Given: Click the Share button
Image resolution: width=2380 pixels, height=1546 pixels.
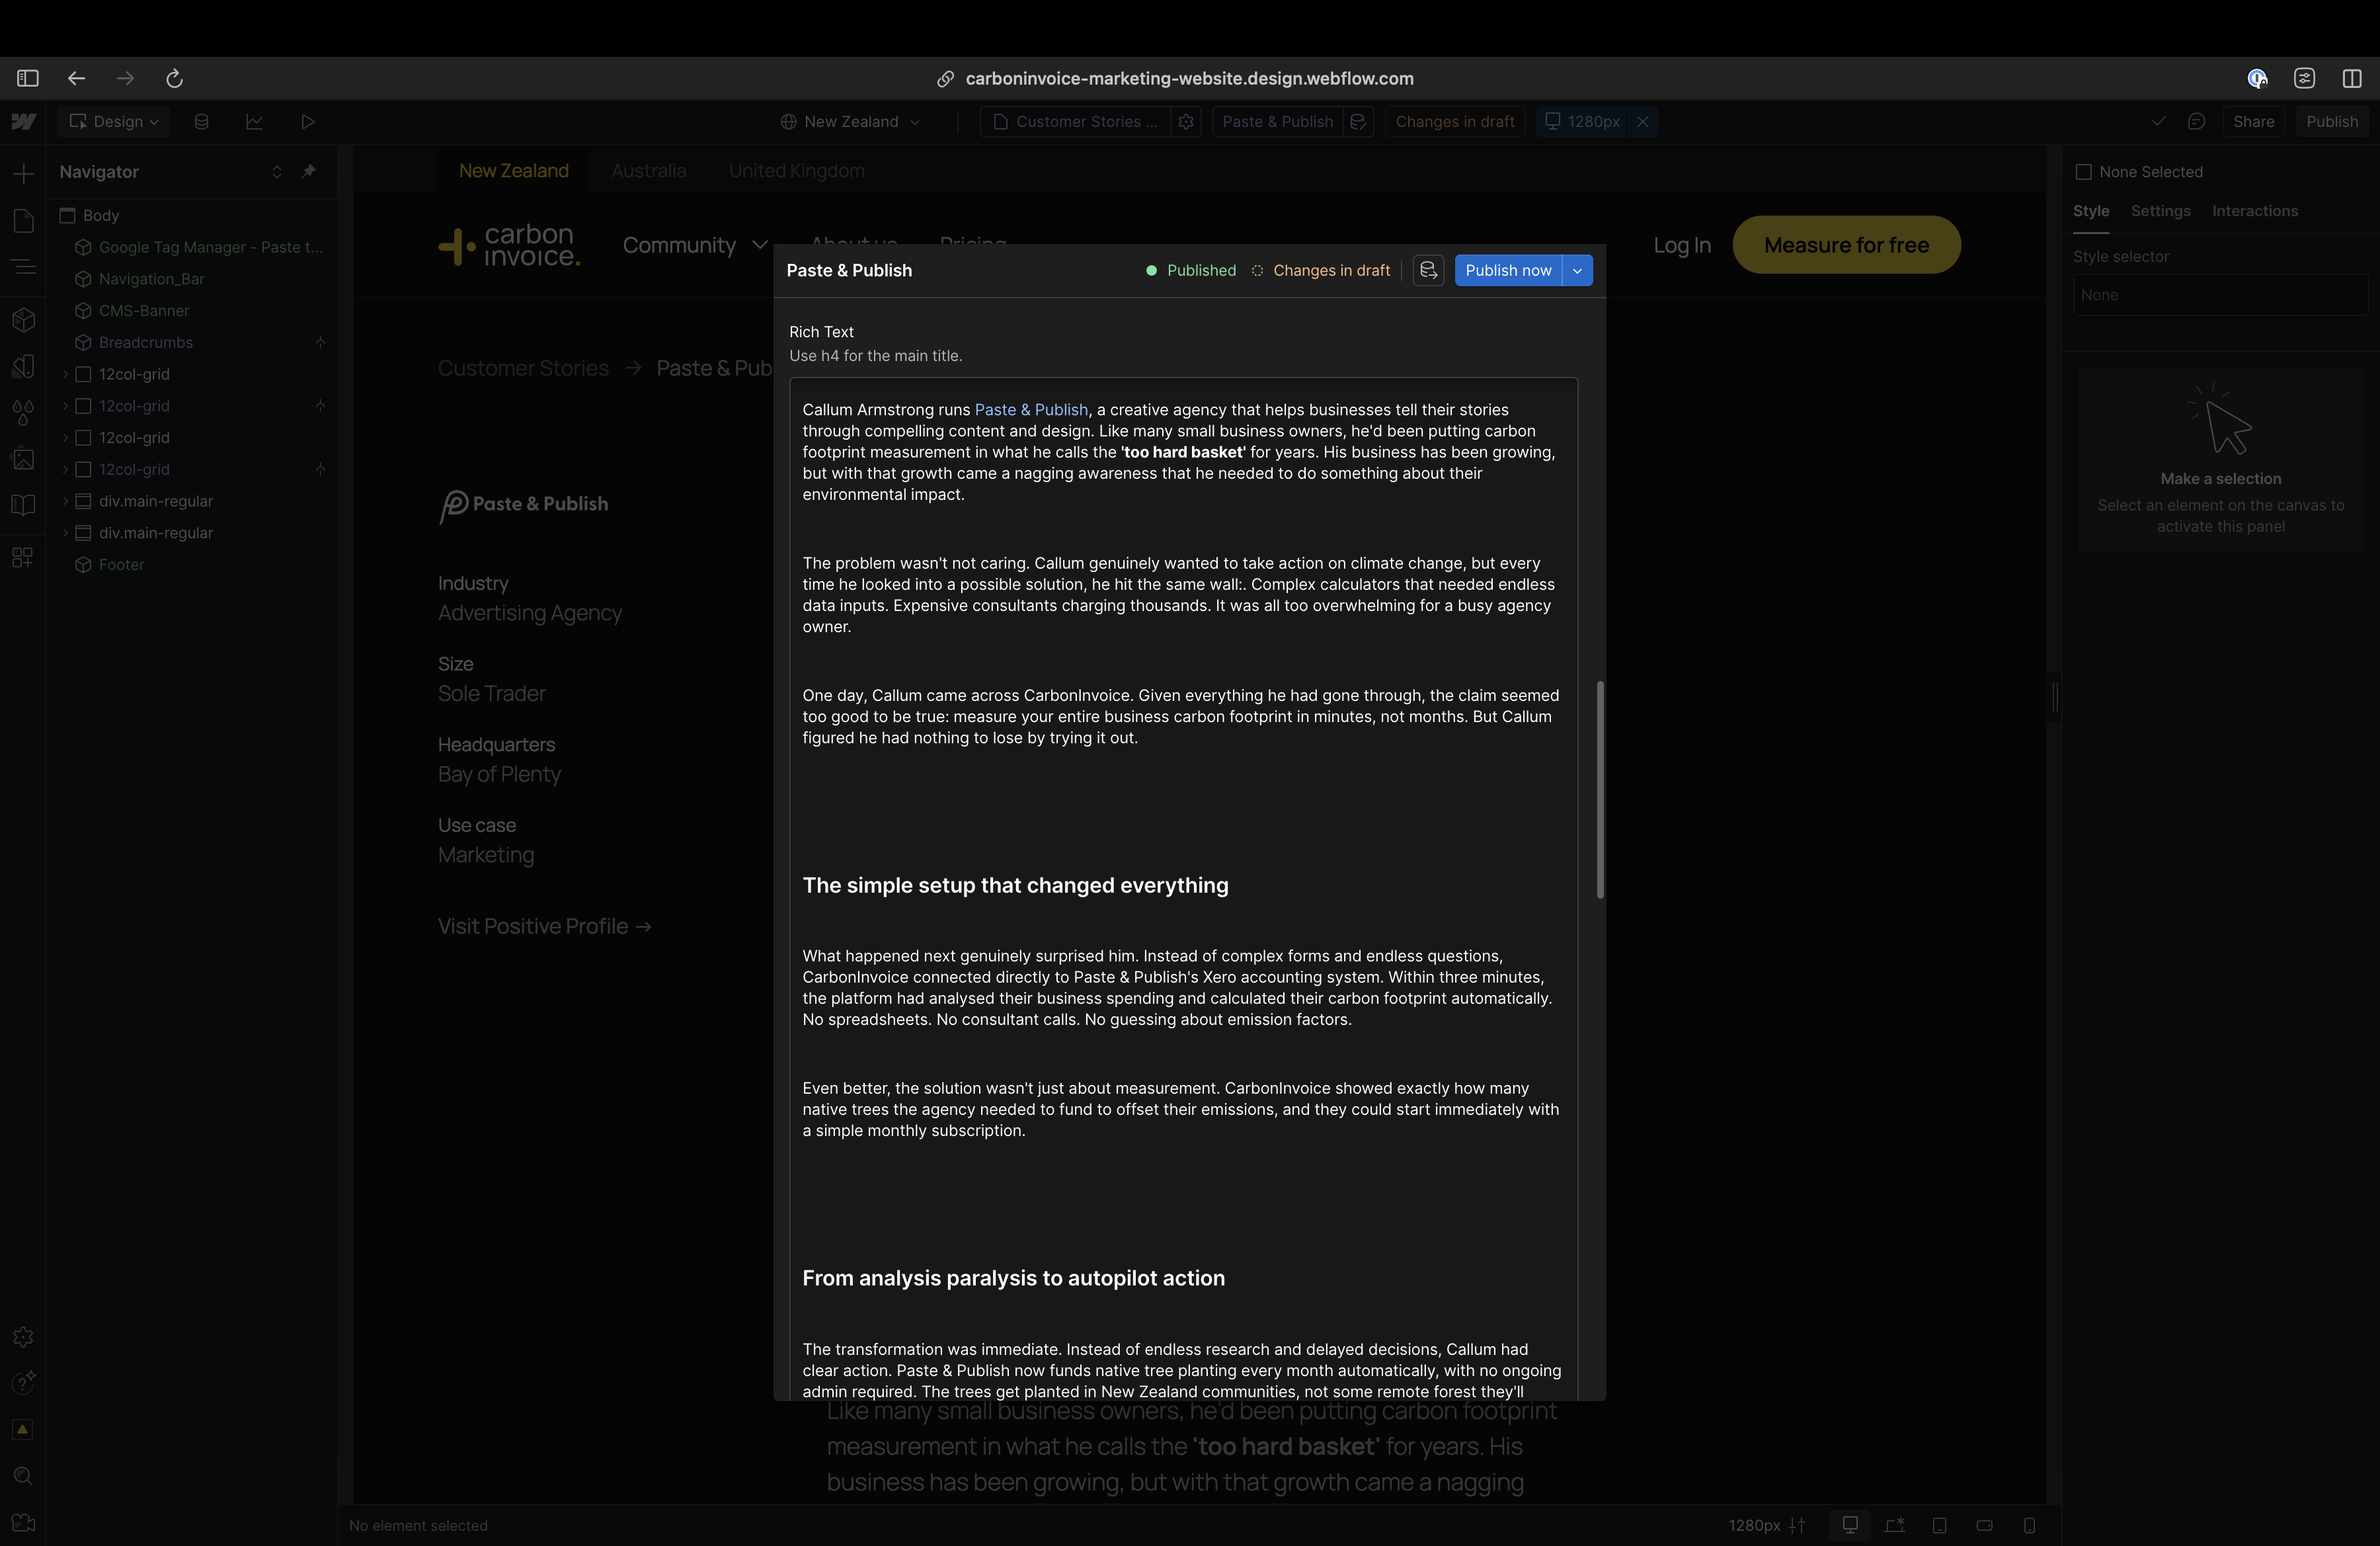Looking at the screenshot, I should (2253, 122).
